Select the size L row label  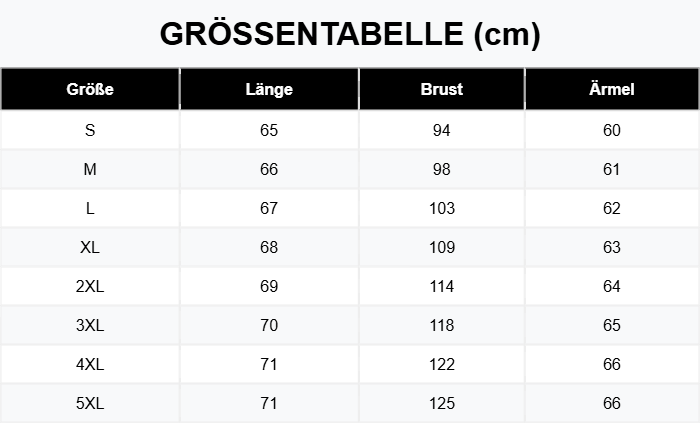coord(90,209)
